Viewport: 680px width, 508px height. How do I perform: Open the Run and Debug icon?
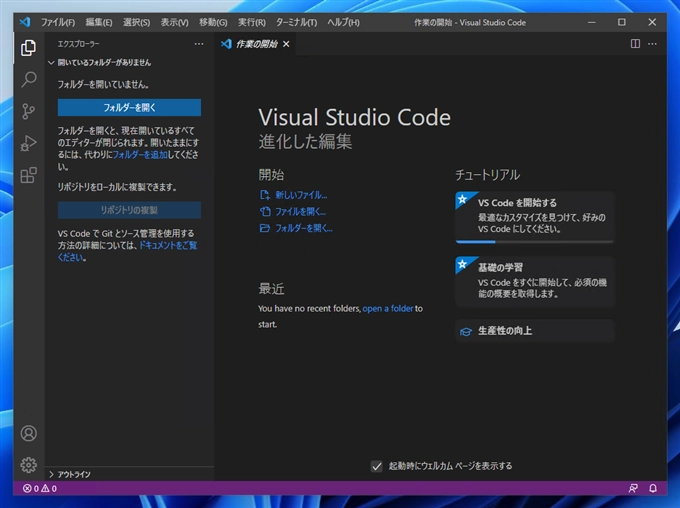pyautogui.click(x=28, y=143)
